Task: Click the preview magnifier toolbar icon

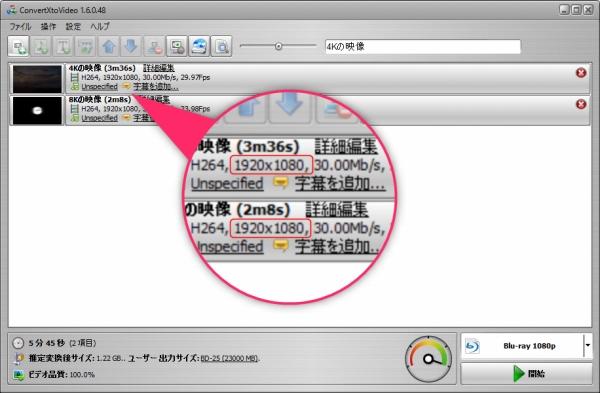Action: coord(222,47)
